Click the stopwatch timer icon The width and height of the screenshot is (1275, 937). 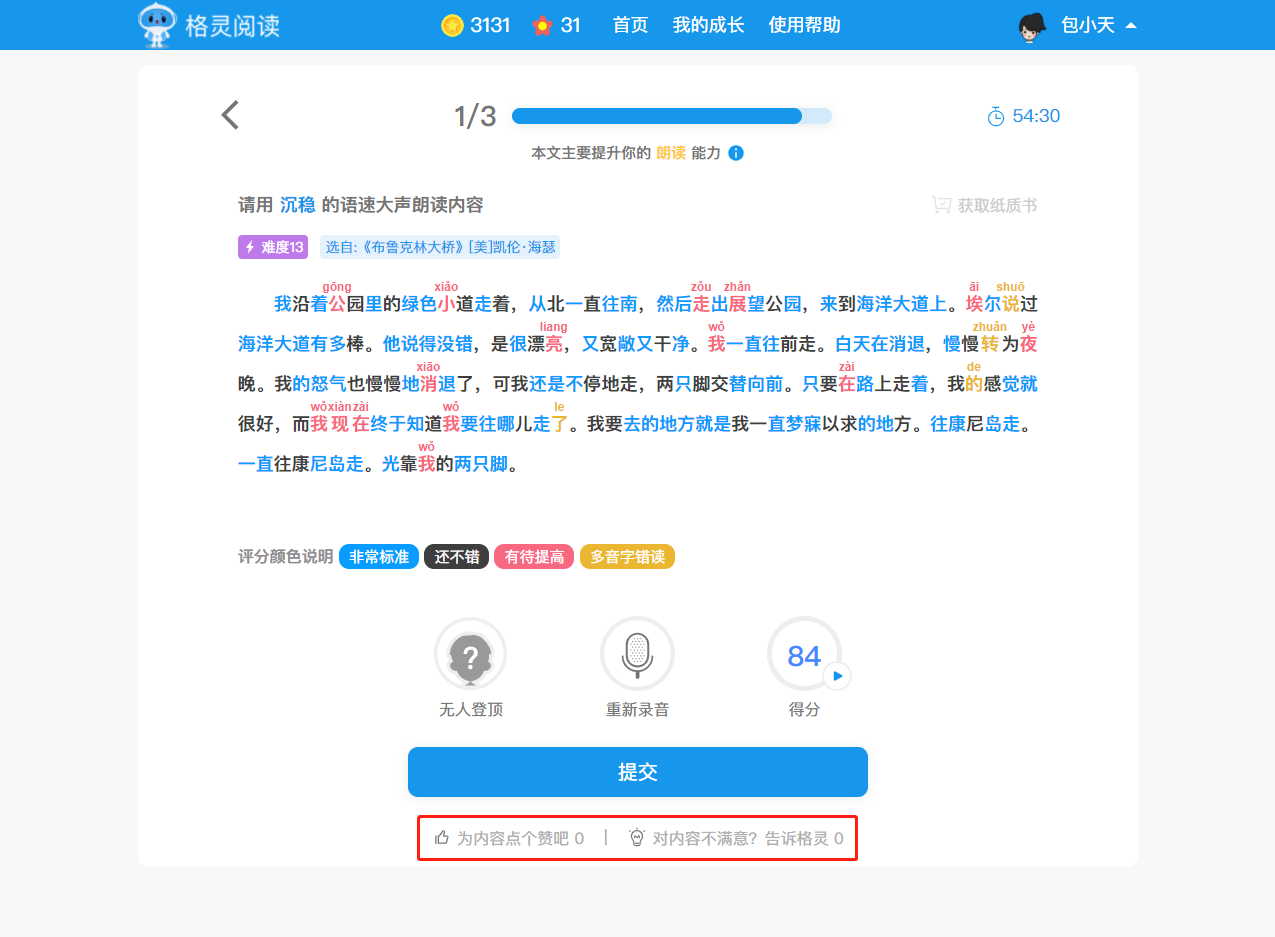(x=996, y=117)
